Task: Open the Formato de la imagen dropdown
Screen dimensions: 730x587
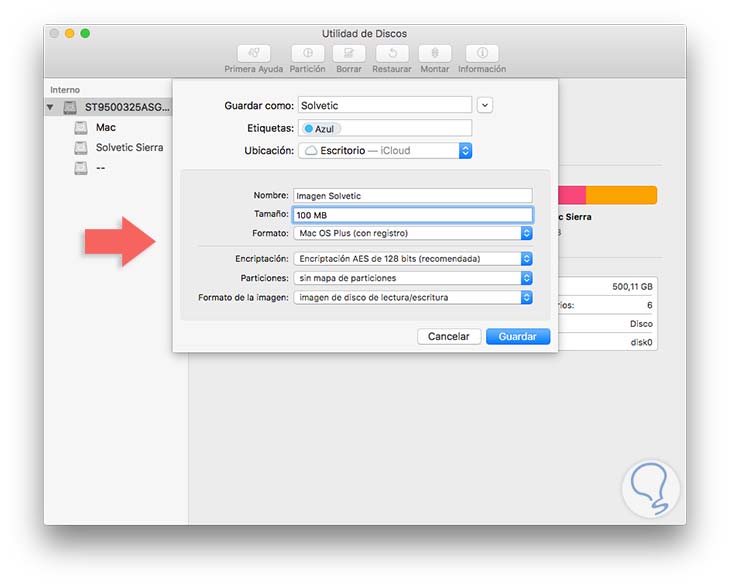Action: pyautogui.click(x=413, y=297)
